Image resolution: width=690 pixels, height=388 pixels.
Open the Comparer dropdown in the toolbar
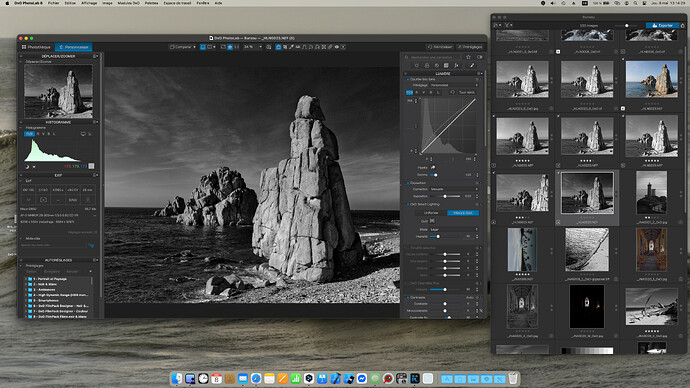pos(183,47)
